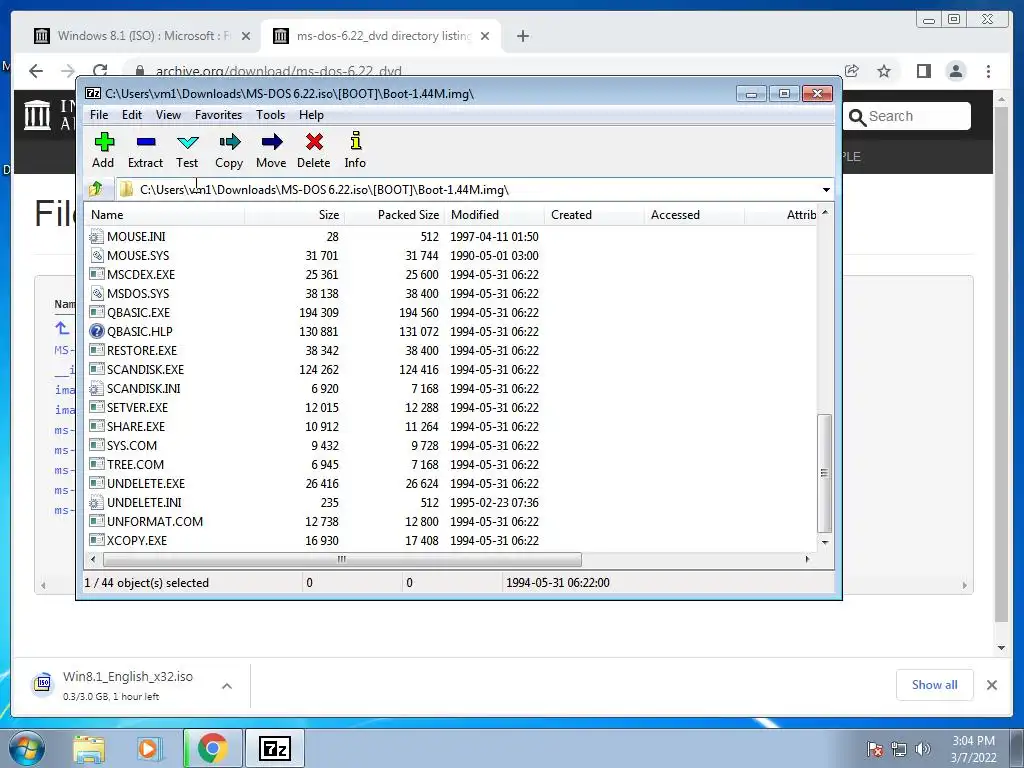Viewport: 1024px width, 768px height.
Task: Sort files by Size column header
Action: [x=295, y=215]
